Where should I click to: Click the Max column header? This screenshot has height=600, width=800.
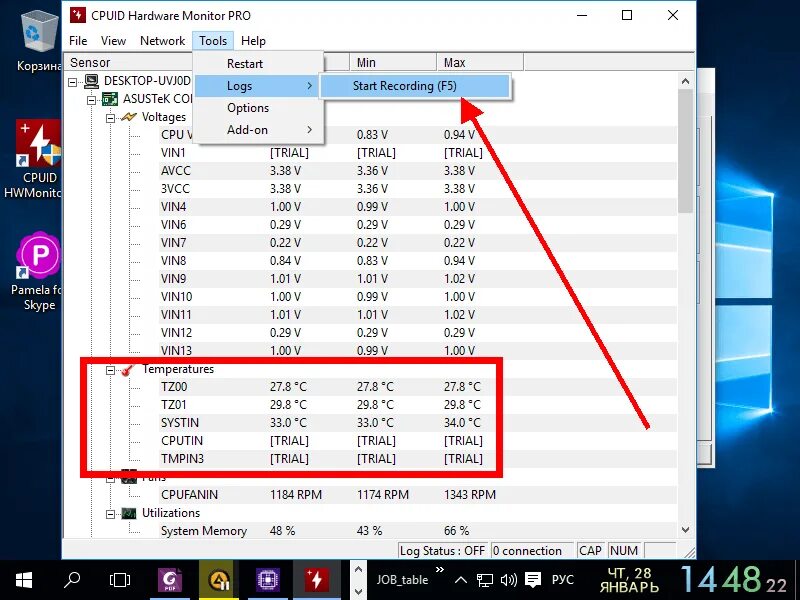(480, 63)
